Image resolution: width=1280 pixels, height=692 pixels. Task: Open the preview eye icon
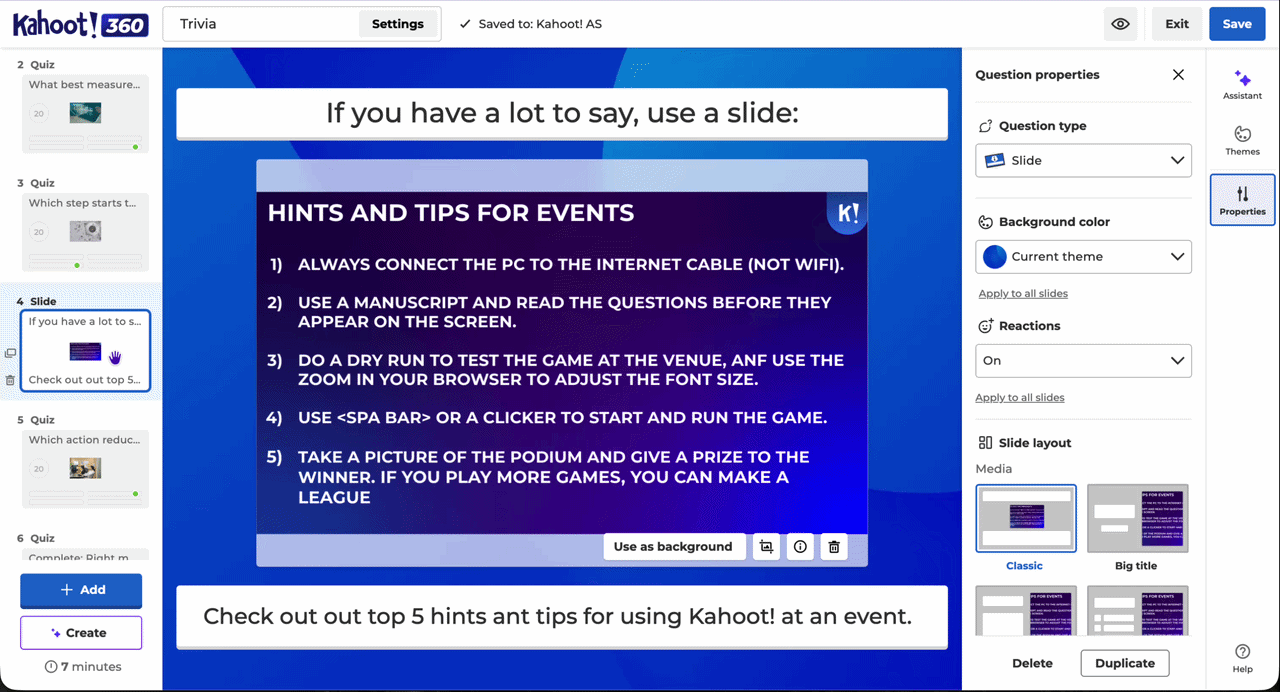pos(1120,24)
